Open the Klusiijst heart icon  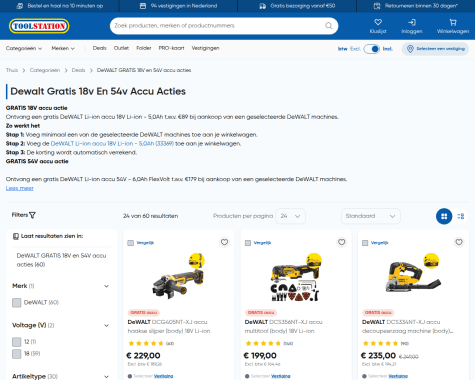[378, 22]
